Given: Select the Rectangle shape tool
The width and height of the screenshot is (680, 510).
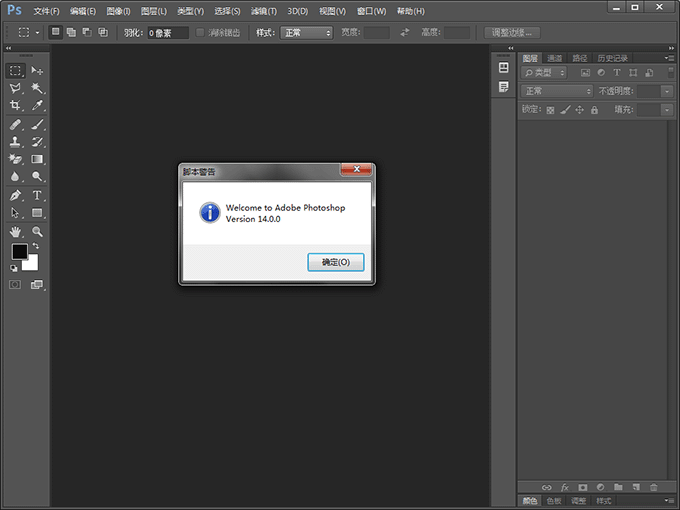Looking at the screenshot, I should pyautogui.click(x=37, y=213).
